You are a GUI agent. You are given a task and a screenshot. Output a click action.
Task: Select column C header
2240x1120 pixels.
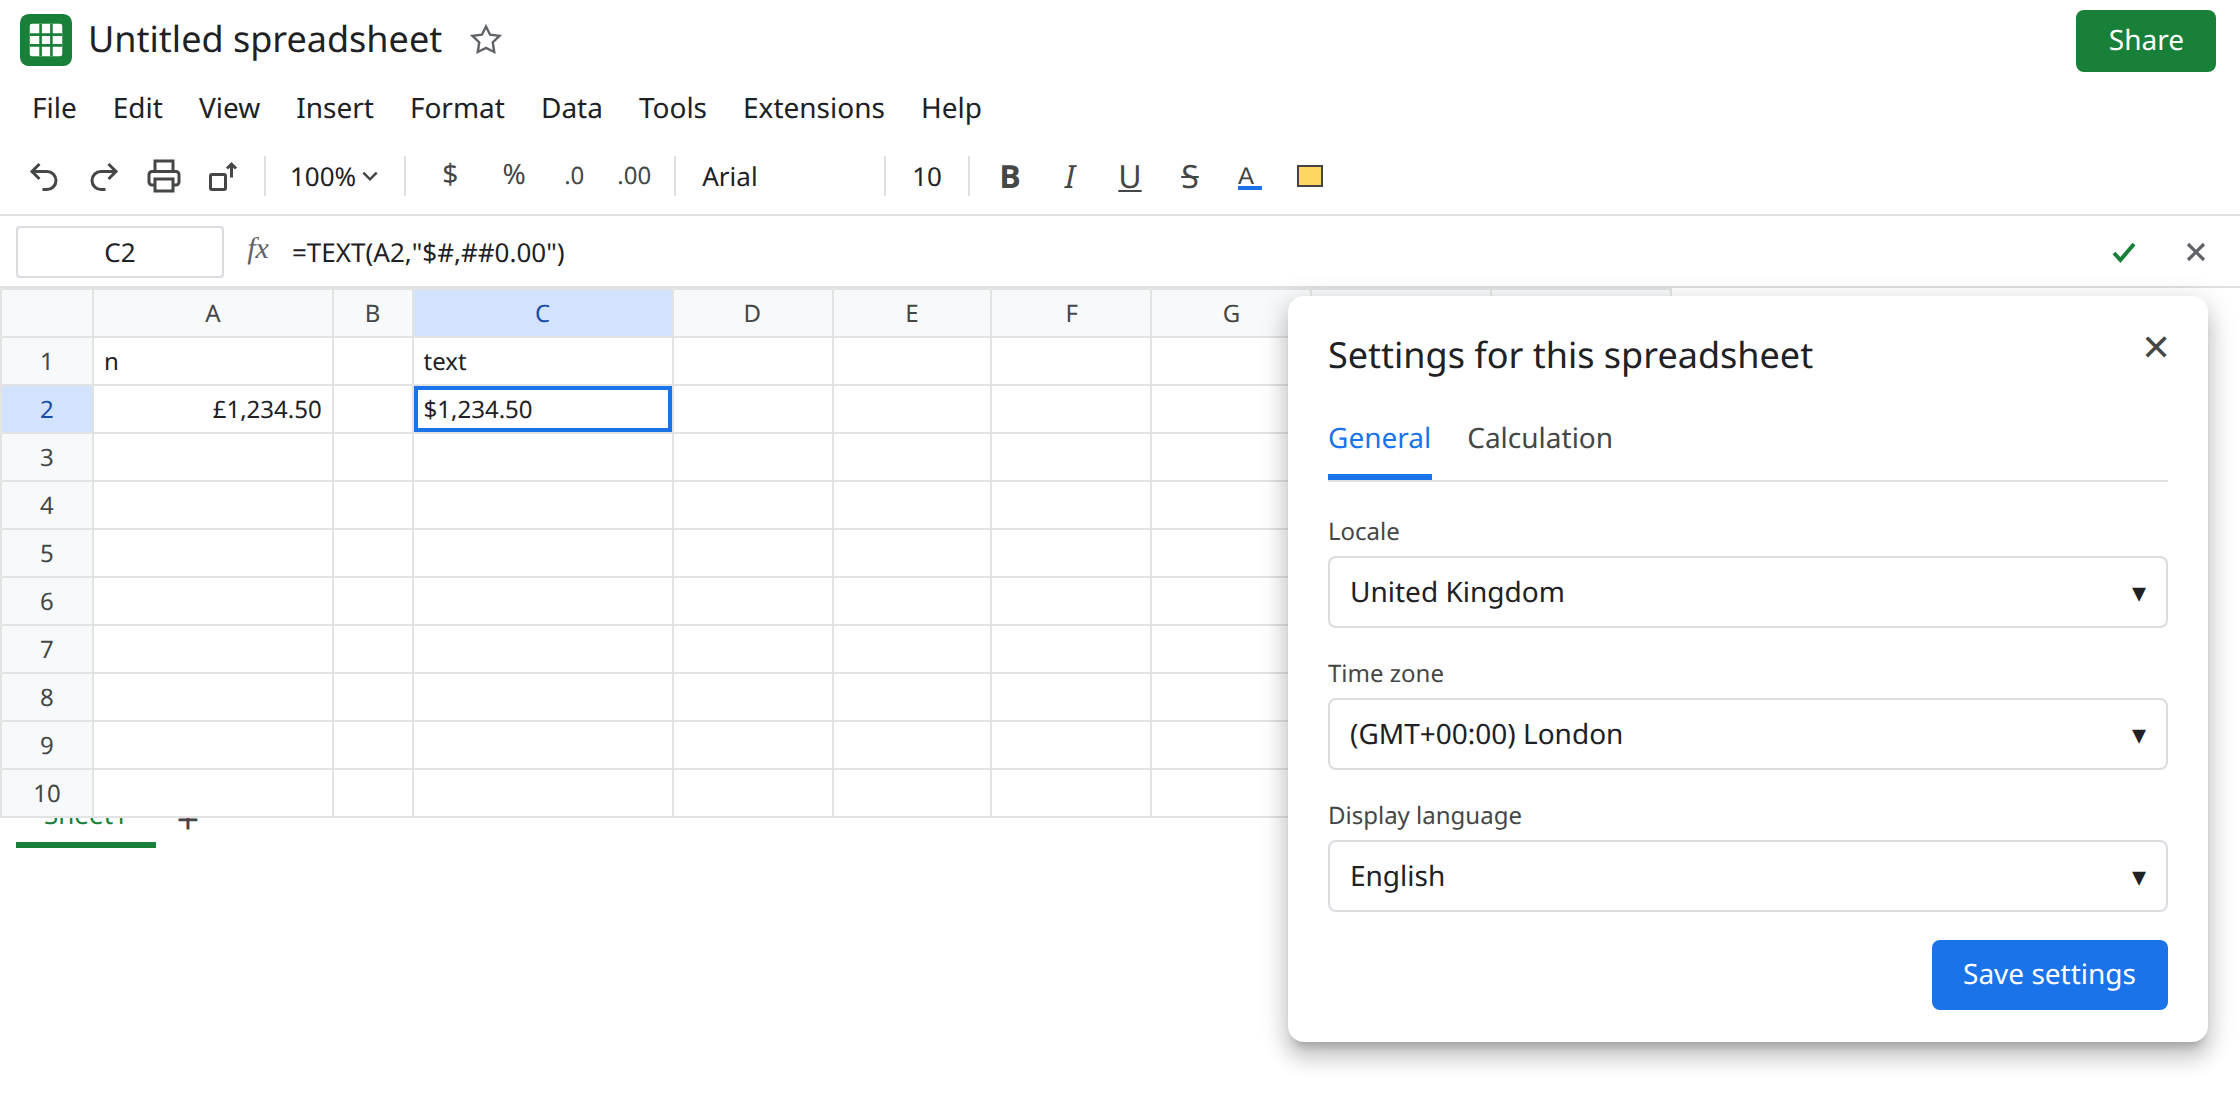(x=543, y=314)
